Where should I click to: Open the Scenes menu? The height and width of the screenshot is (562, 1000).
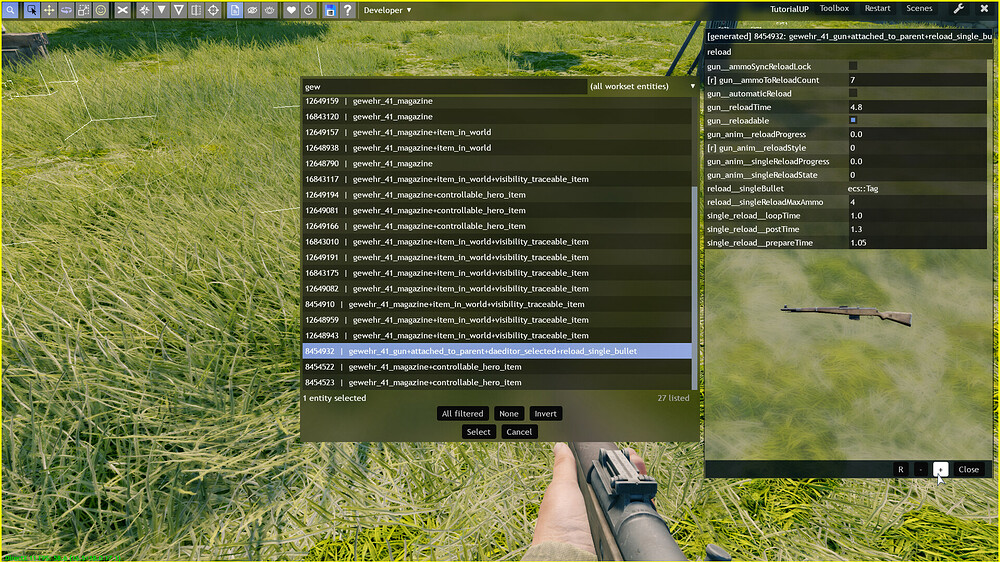pos(919,9)
